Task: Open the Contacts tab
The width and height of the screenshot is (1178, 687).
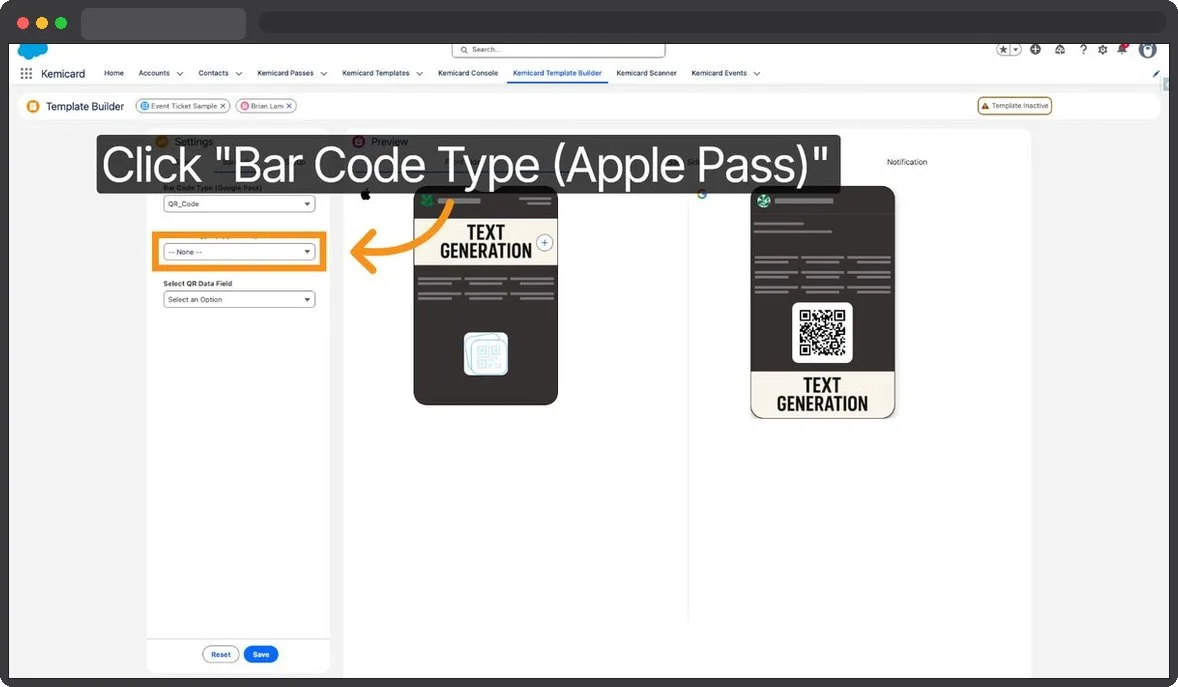Action: point(213,73)
